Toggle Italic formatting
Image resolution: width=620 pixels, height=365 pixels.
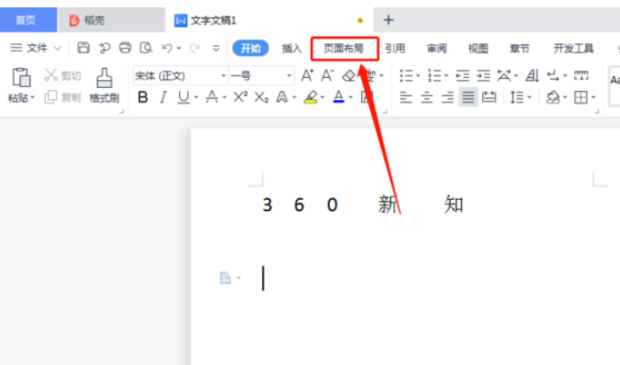point(163,97)
